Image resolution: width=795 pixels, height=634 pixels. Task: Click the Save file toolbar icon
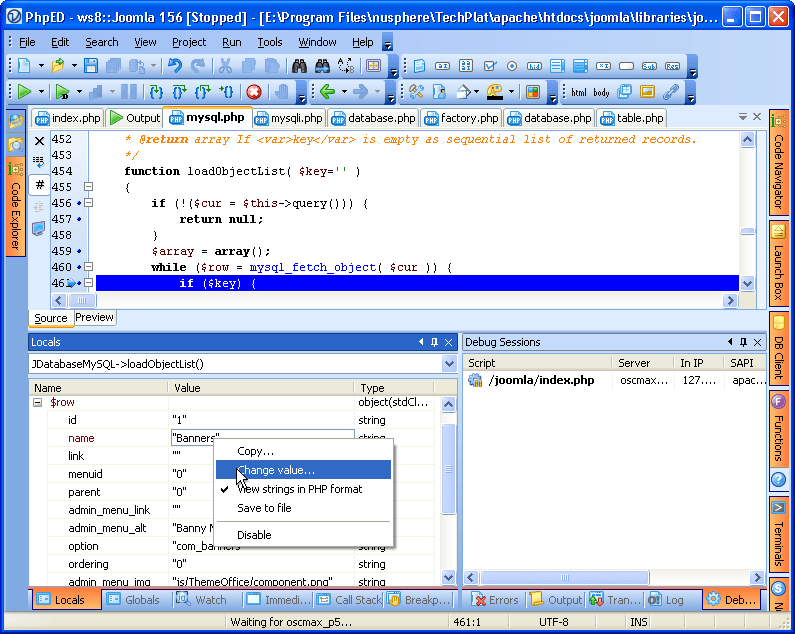91,66
